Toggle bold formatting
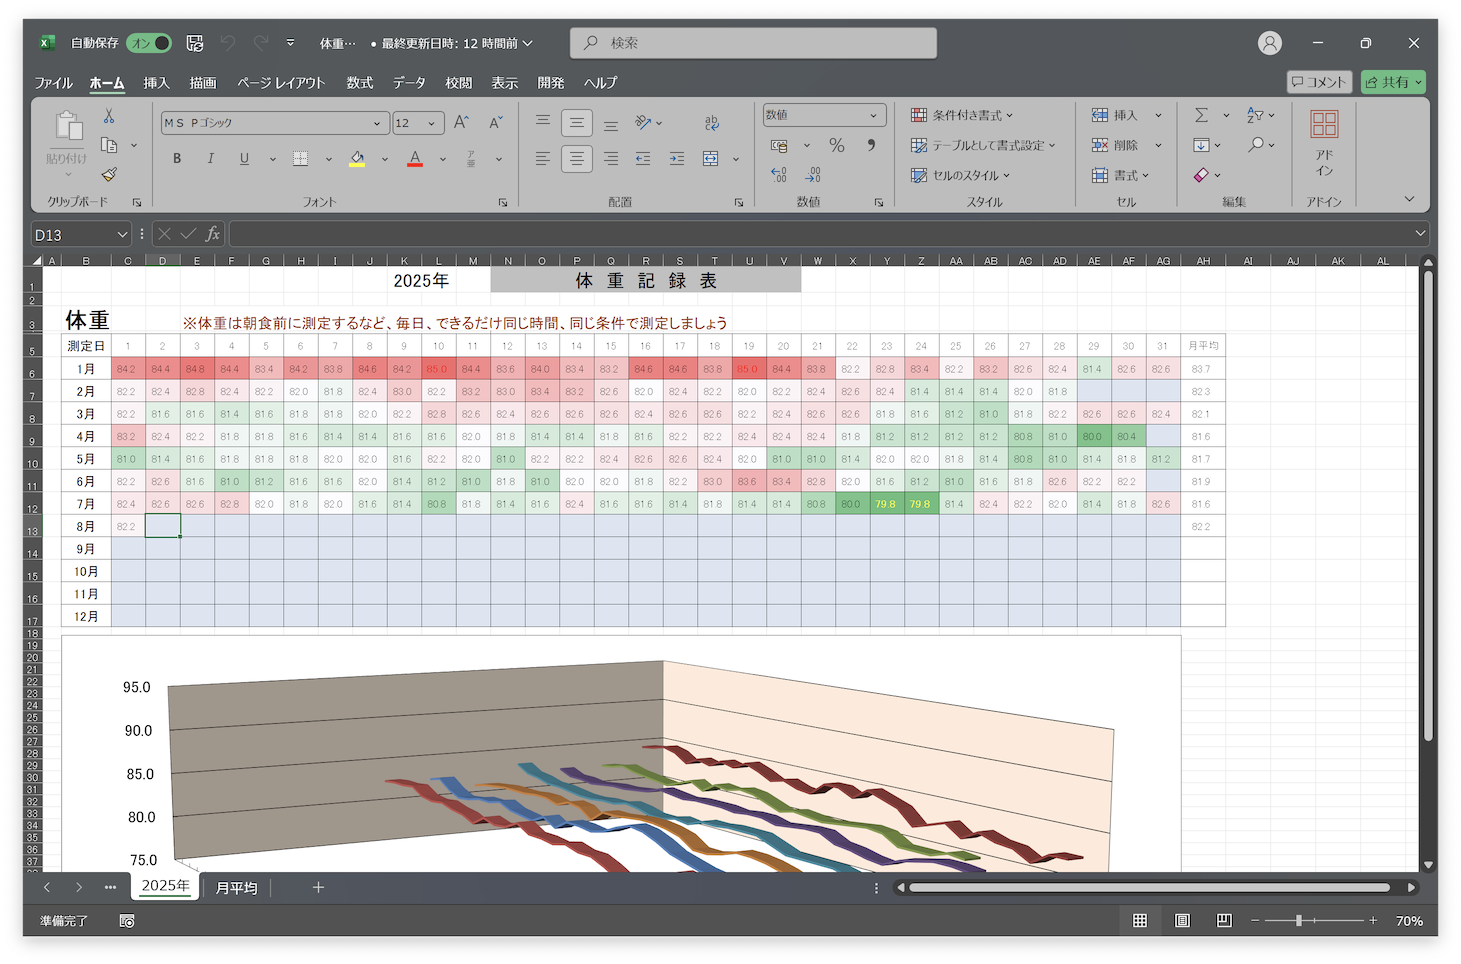Screen dimensions: 1461x964 (177, 159)
